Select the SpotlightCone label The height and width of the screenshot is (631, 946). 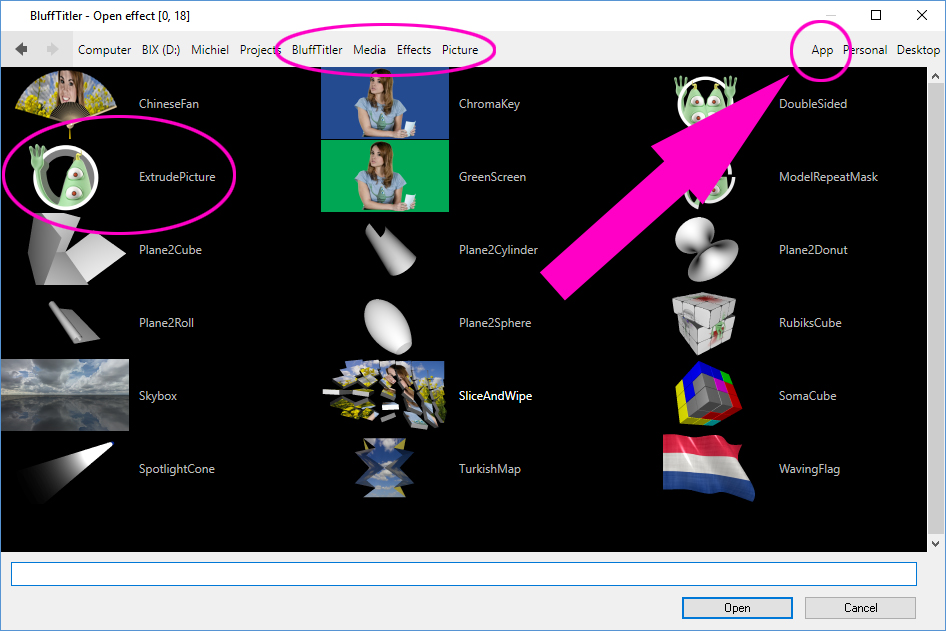177,469
